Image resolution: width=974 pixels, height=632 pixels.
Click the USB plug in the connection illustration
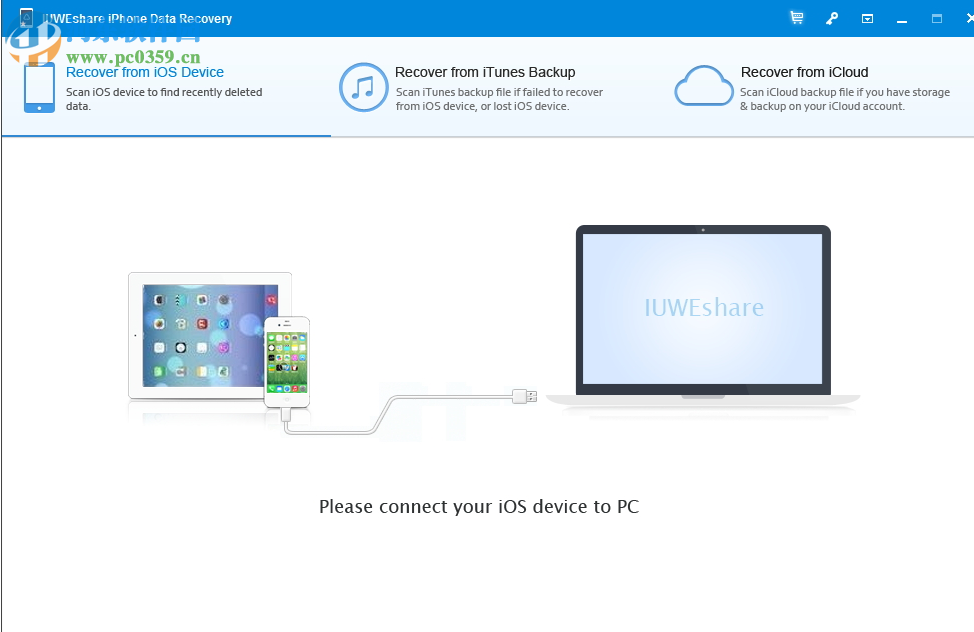(x=525, y=396)
